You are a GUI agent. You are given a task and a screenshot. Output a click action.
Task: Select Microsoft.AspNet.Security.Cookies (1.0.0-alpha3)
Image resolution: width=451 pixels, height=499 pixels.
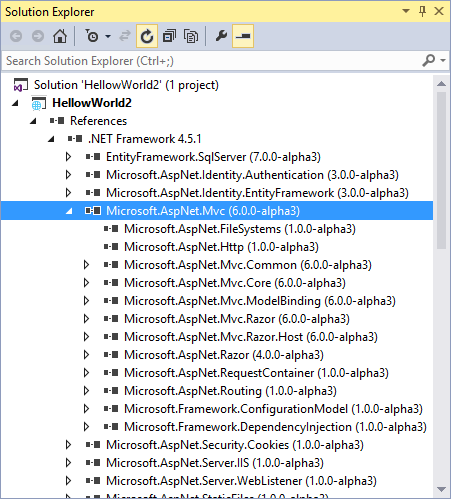pyautogui.click(x=235, y=445)
